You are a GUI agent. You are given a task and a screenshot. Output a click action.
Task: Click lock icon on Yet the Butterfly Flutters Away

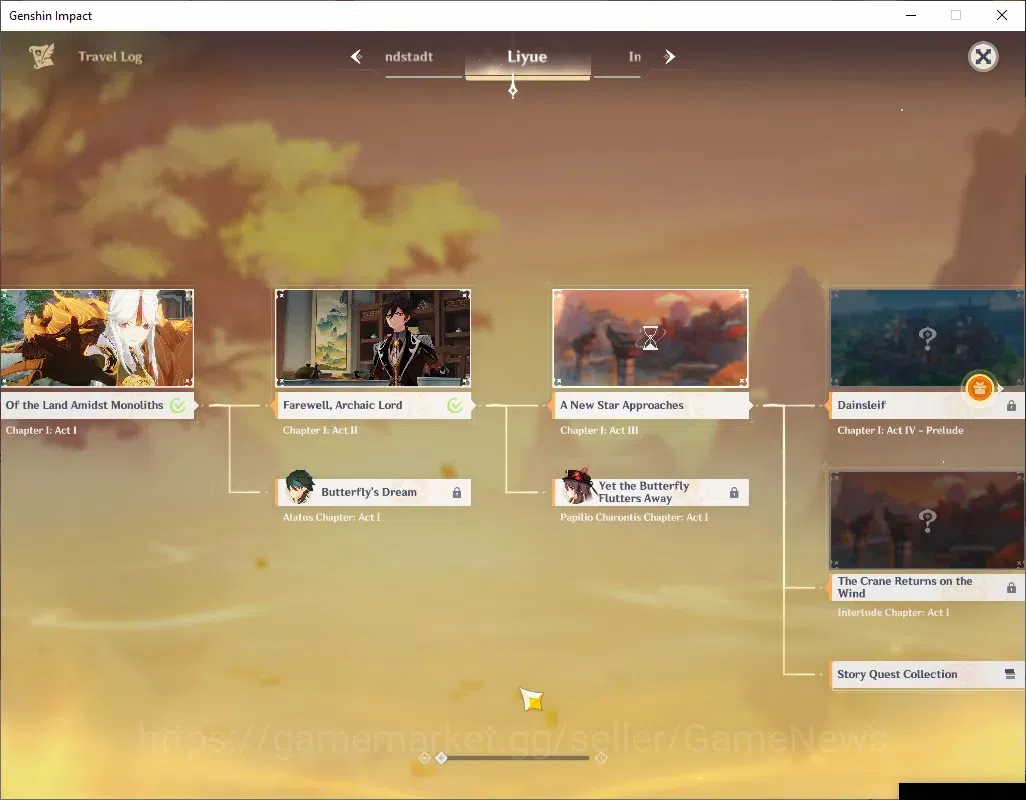coord(734,493)
